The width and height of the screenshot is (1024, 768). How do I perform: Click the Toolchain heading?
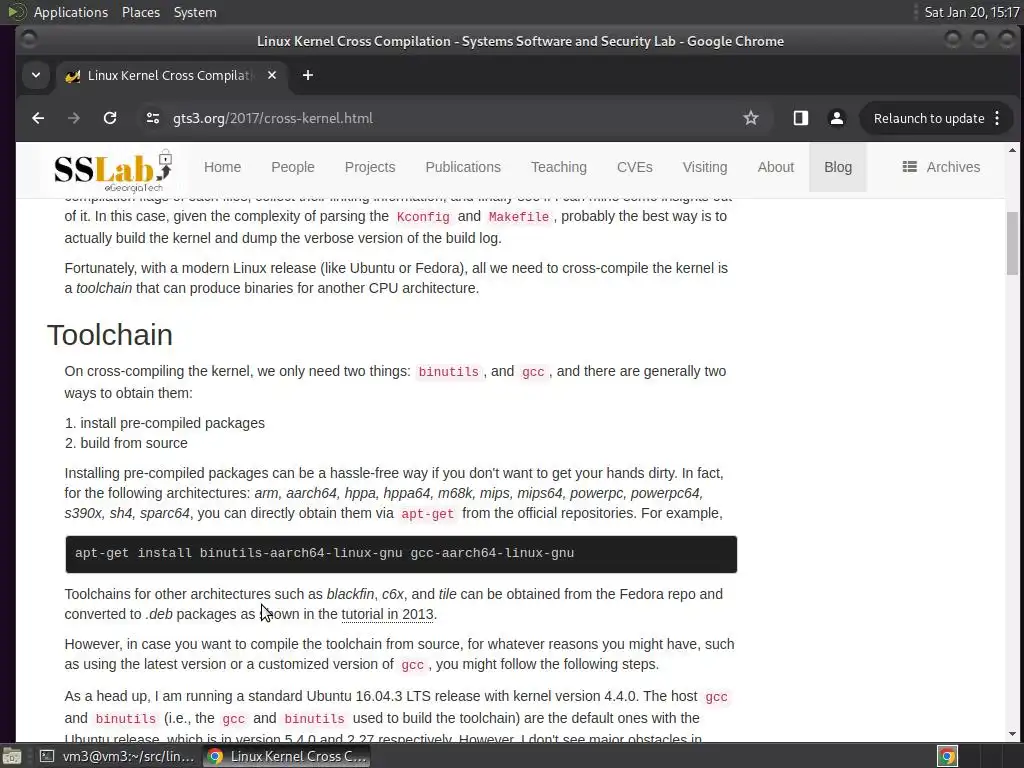click(x=110, y=335)
